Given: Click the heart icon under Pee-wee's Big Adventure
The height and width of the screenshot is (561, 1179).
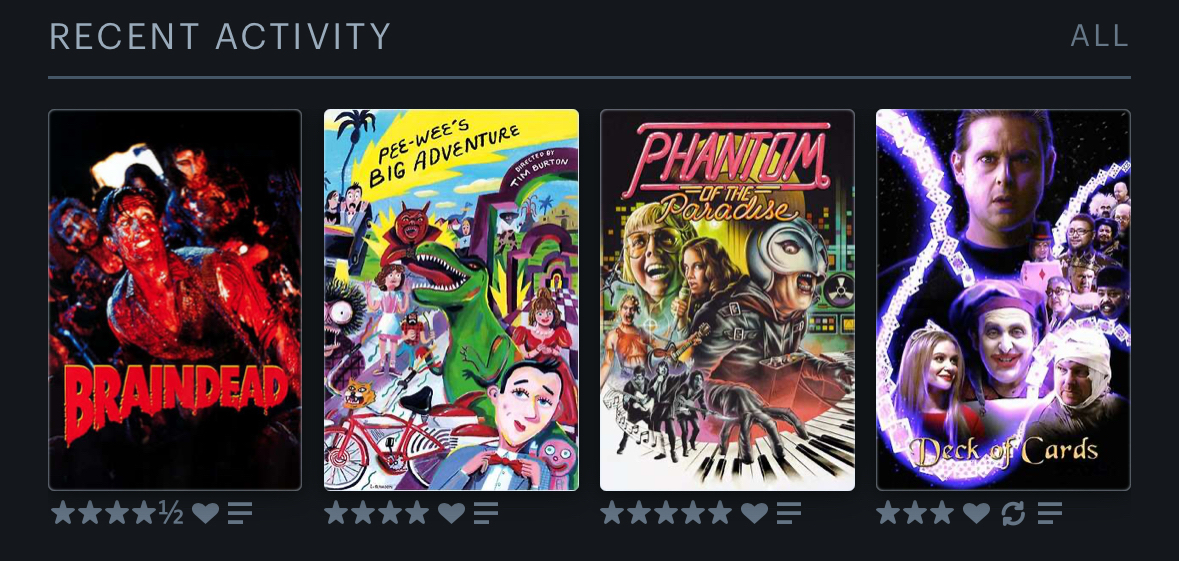Looking at the screenshot, I should click(x=451, y=513).
